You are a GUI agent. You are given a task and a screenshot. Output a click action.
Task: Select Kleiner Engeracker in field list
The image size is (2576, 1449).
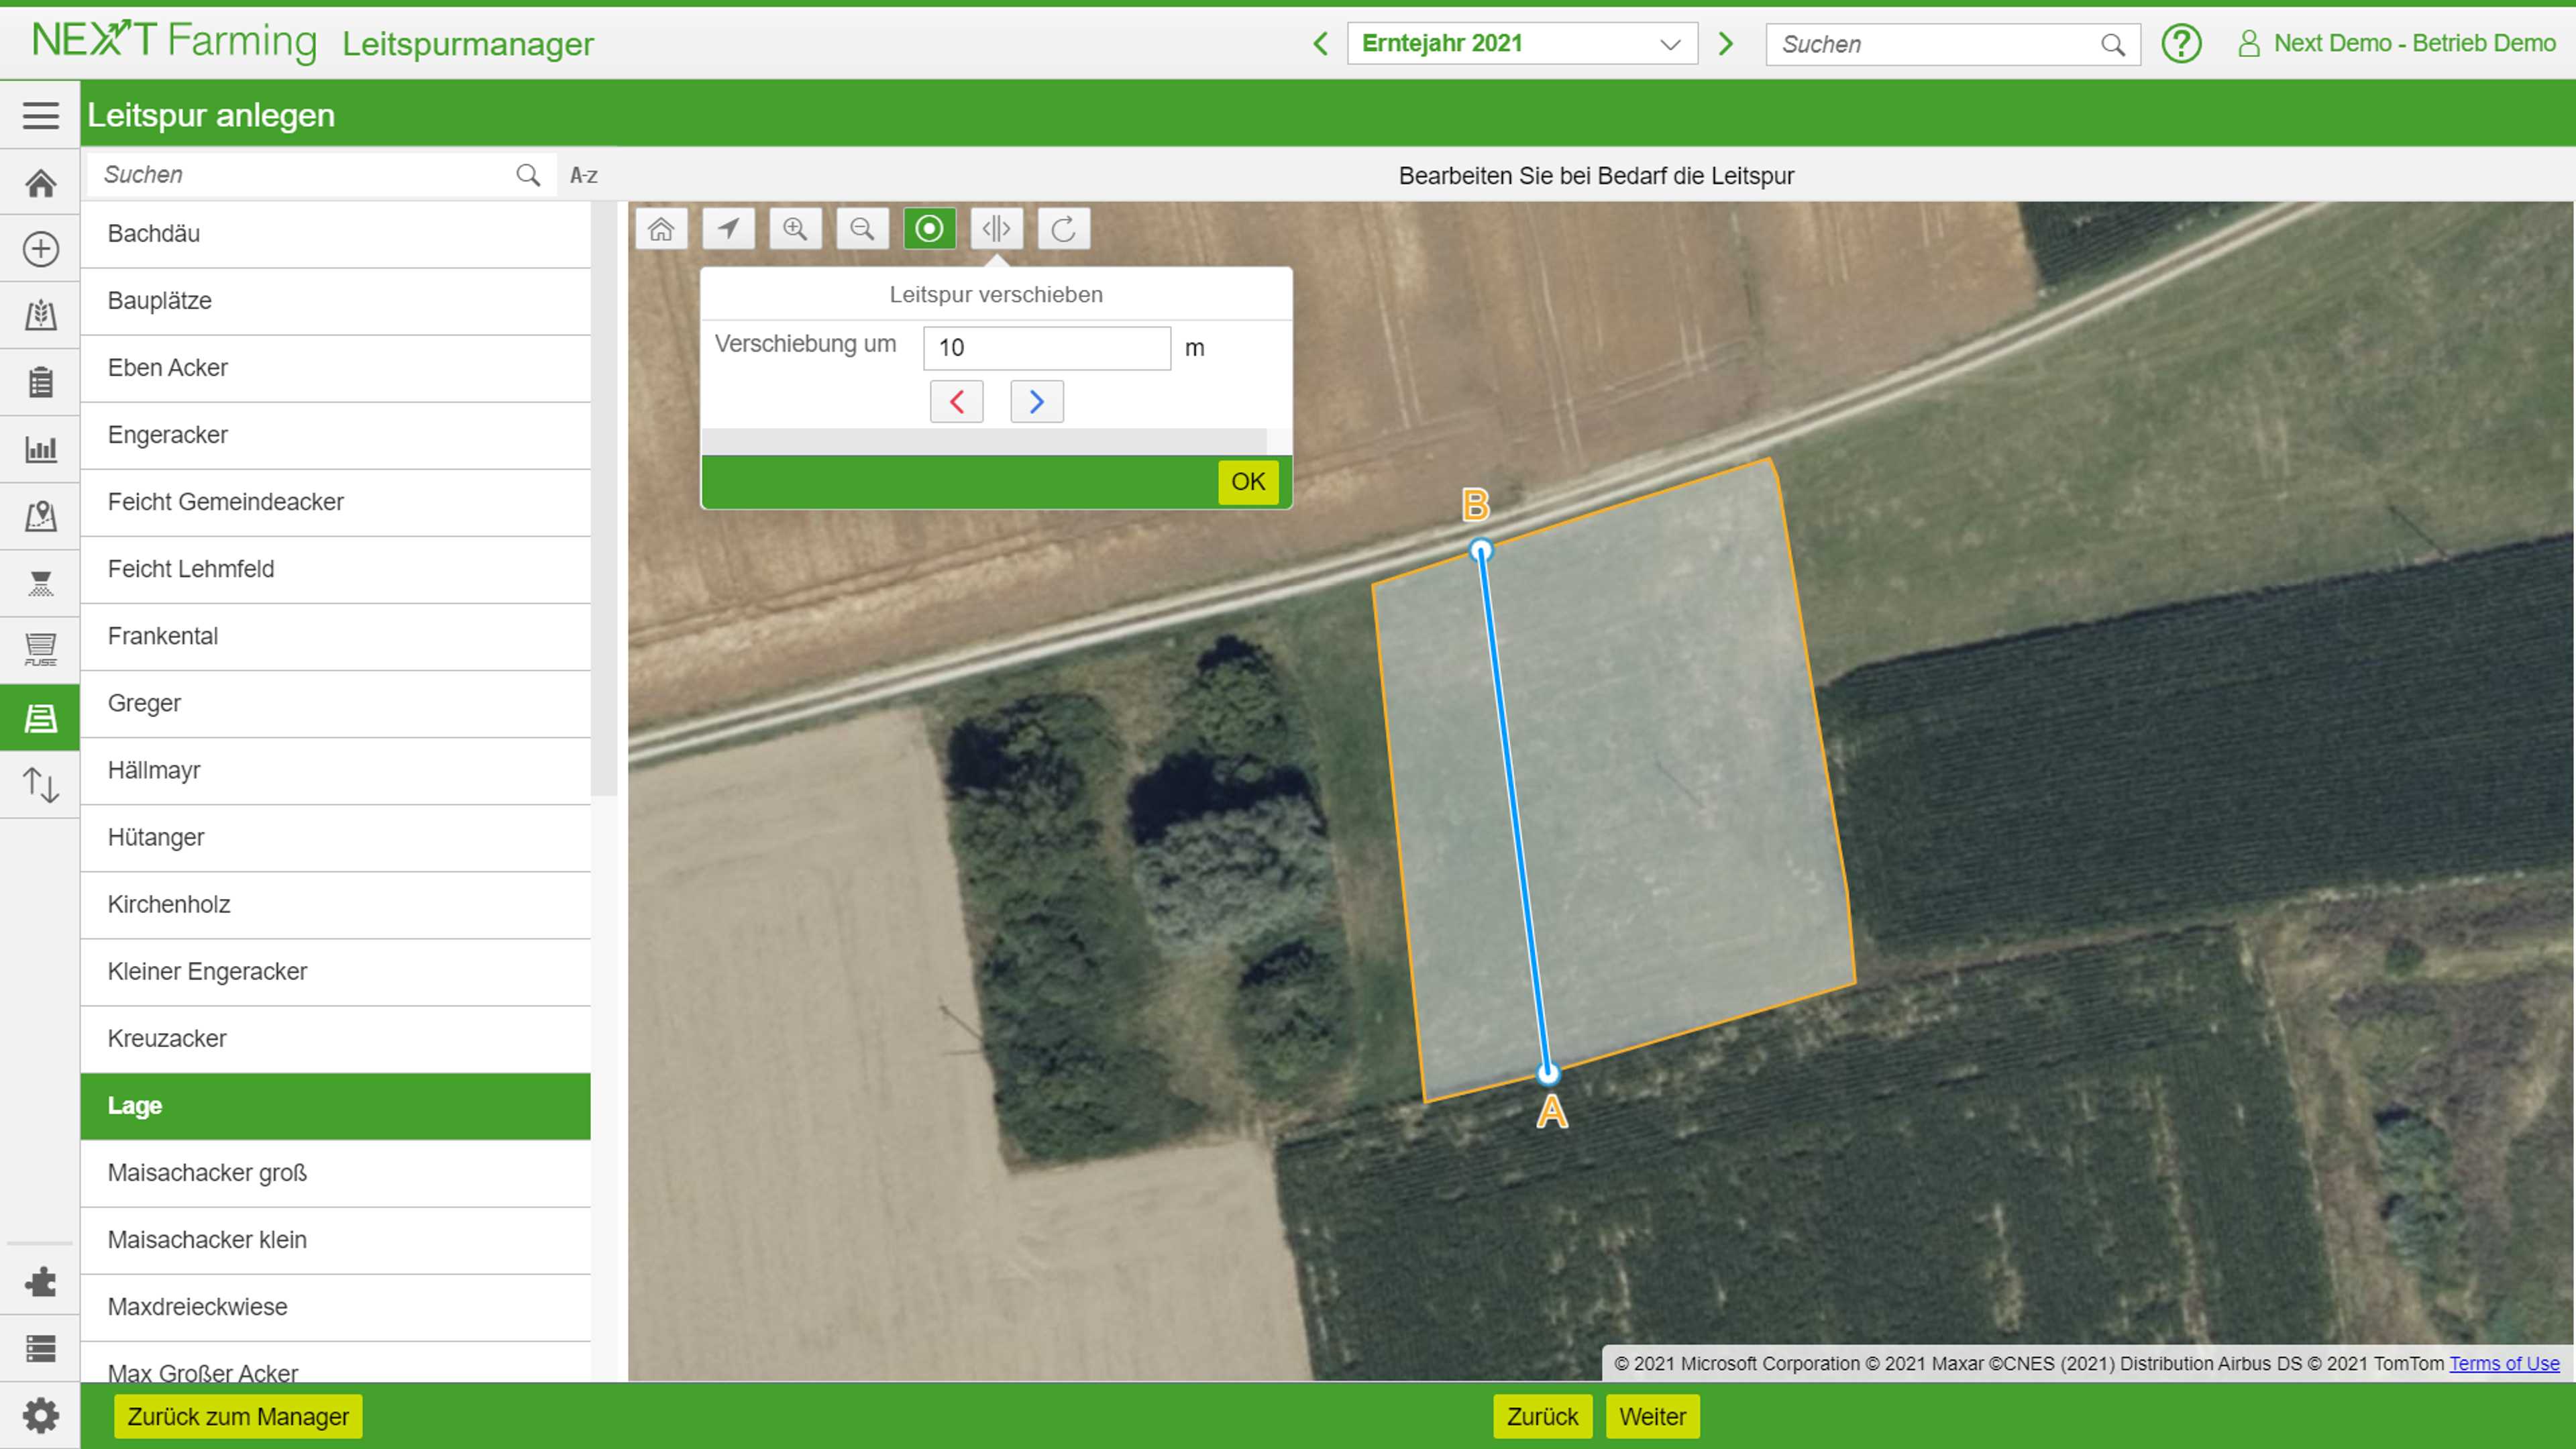(335, 971)
